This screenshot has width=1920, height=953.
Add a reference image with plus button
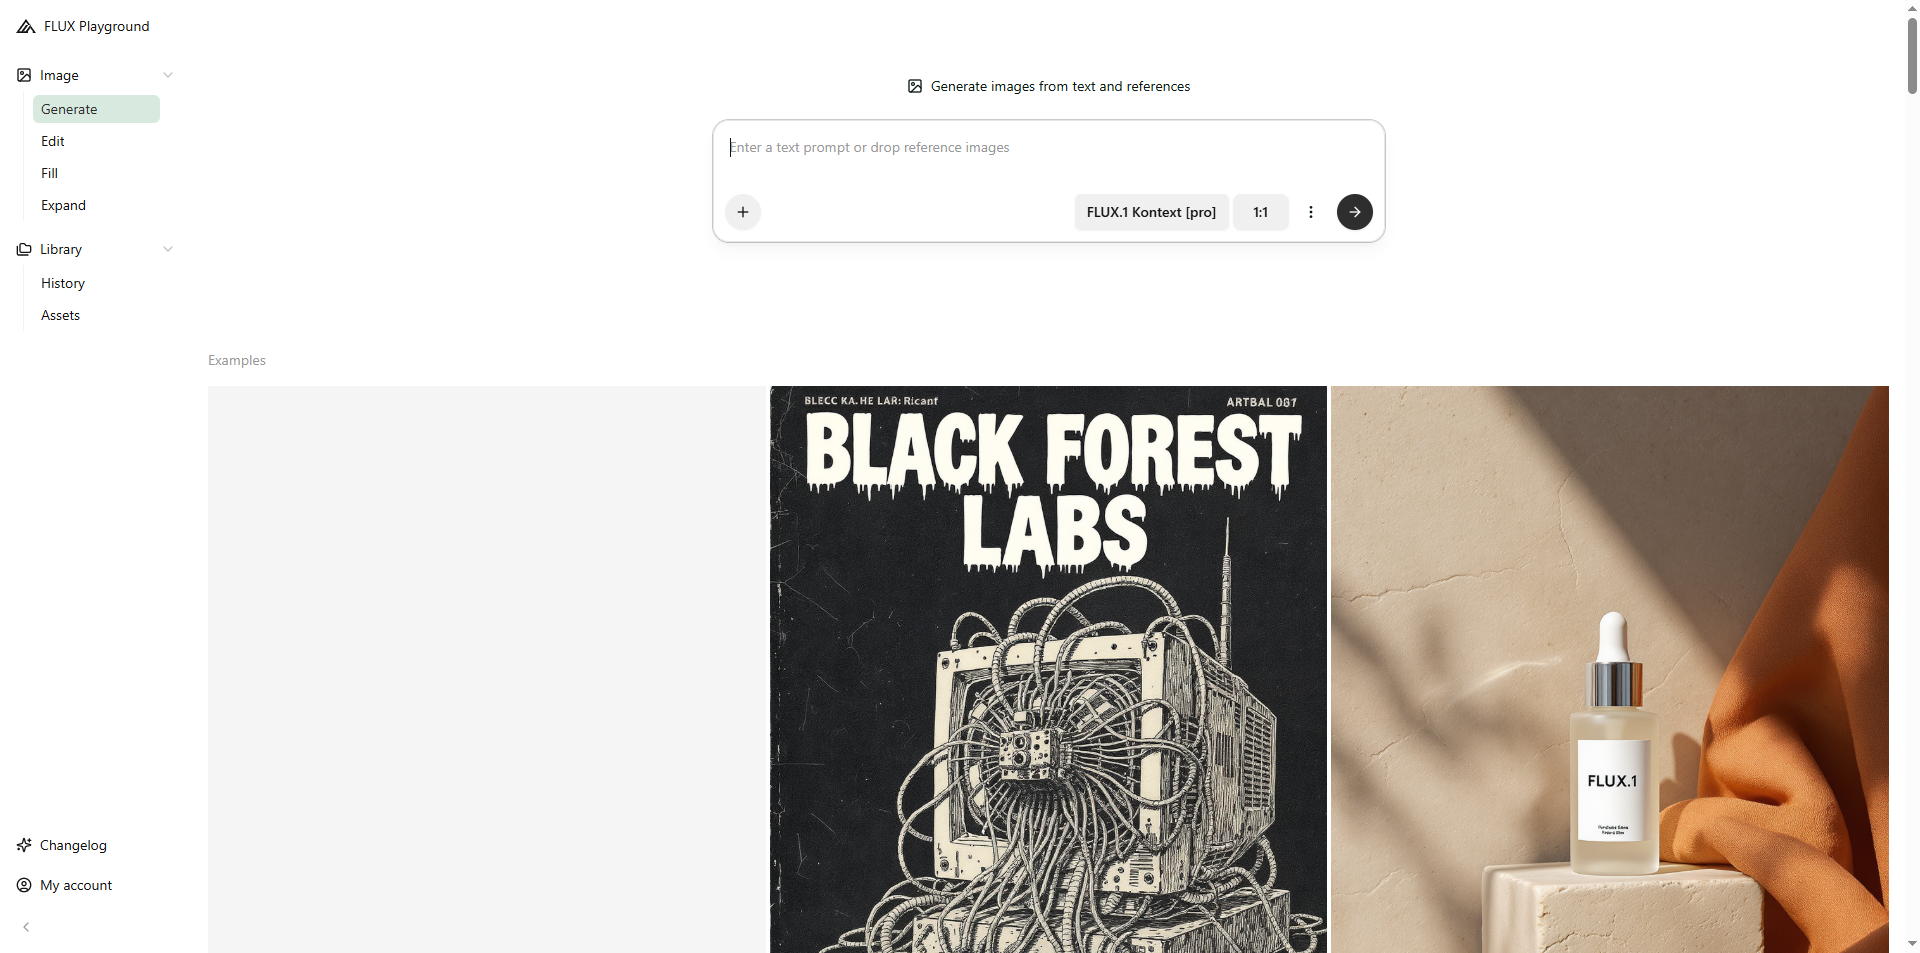[743, 212]
